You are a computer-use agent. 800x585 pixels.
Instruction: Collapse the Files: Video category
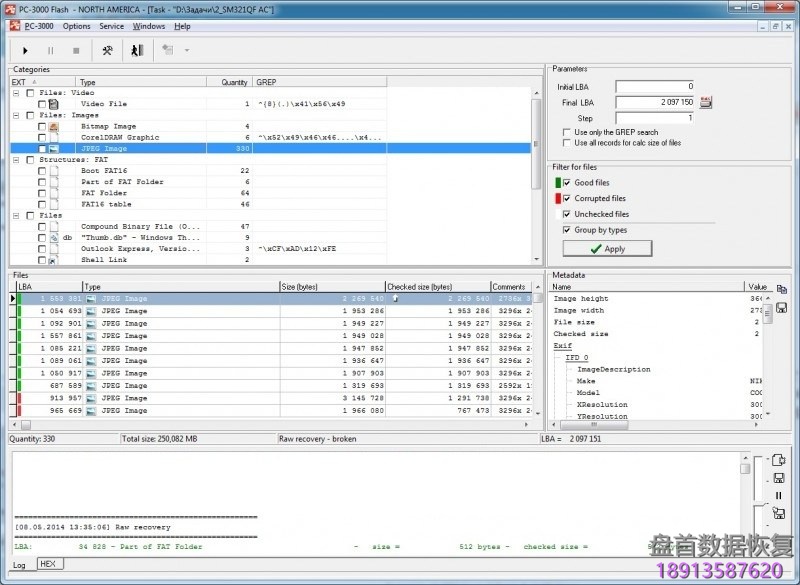coord(16,93)
